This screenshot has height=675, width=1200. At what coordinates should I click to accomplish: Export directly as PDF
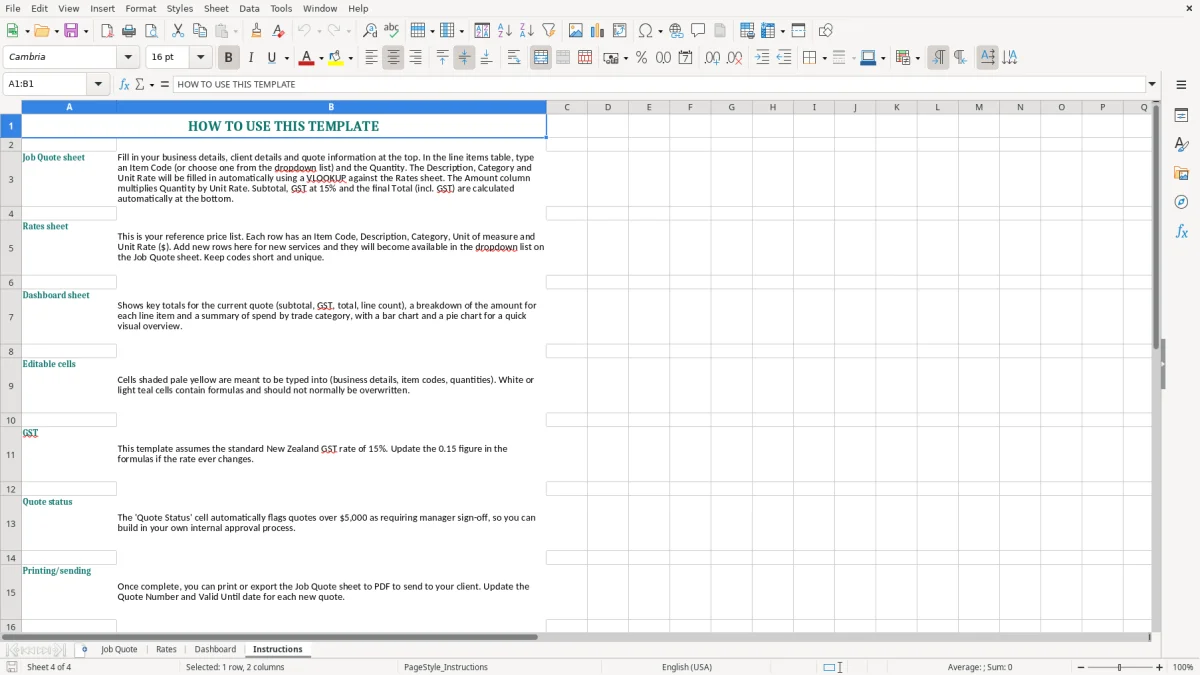[x=107, y=31]
